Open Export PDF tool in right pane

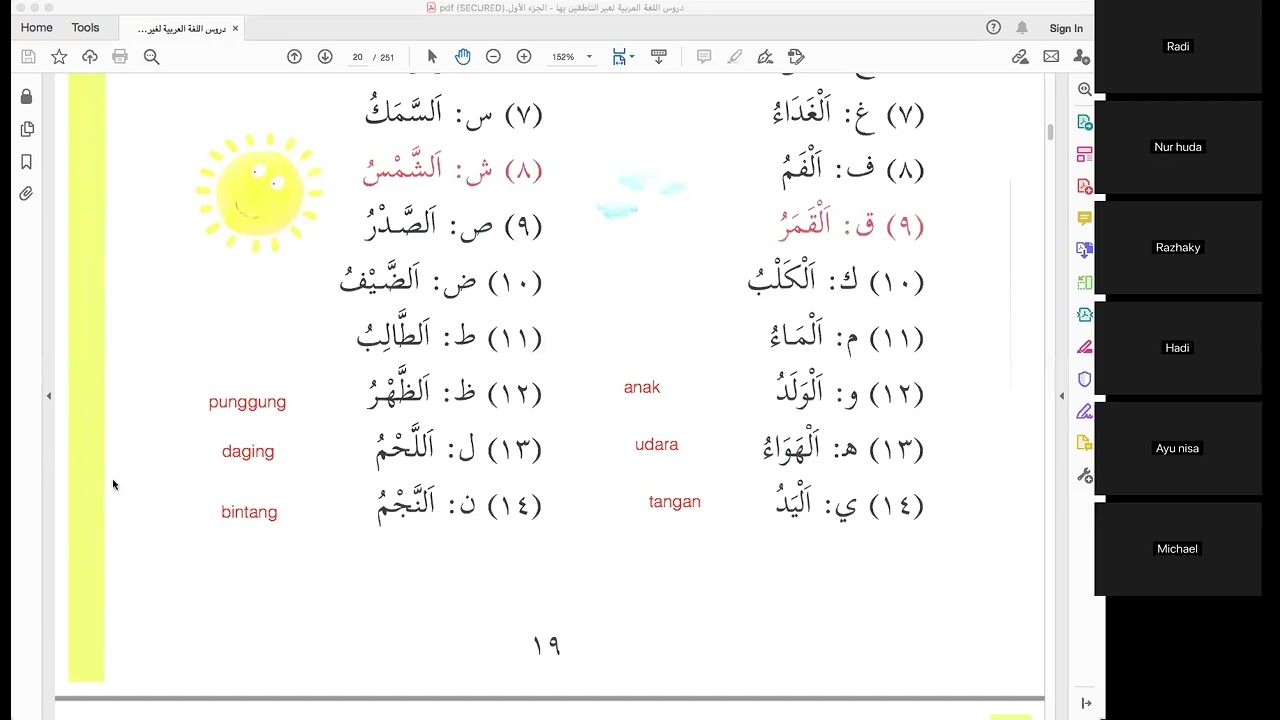pyautogui.click(x=1084, y=122)
